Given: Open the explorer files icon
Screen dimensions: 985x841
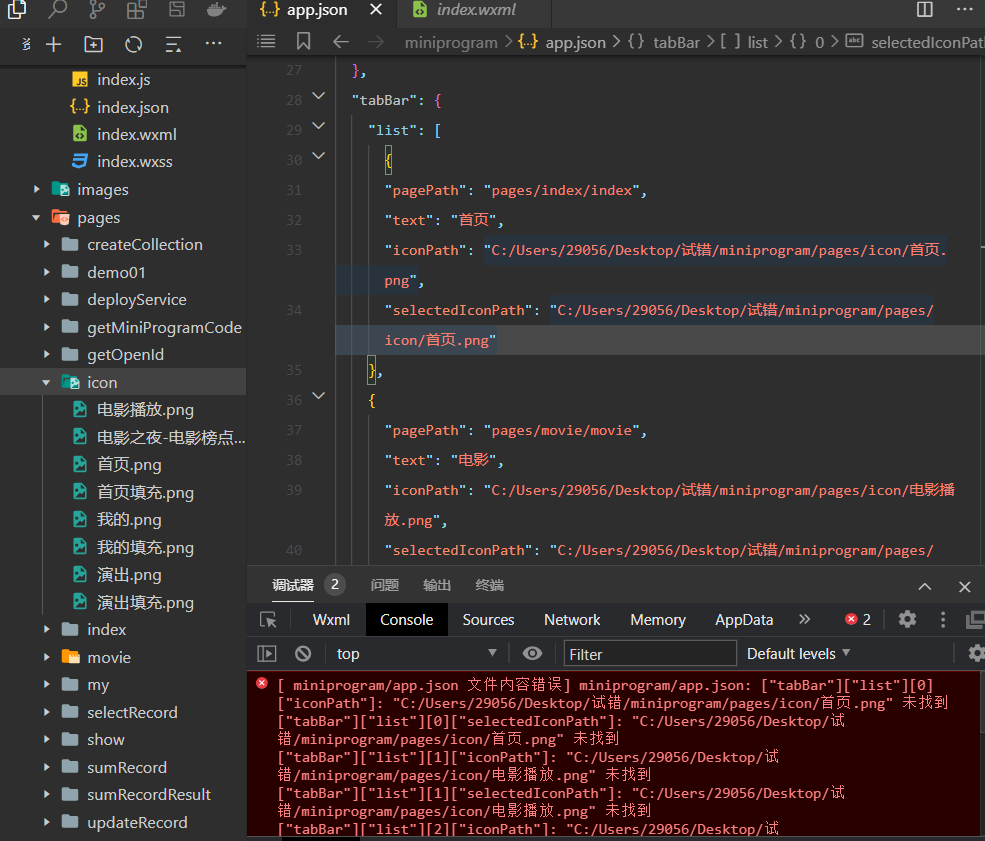Looking at the screenshot, I should coord(17,9).
